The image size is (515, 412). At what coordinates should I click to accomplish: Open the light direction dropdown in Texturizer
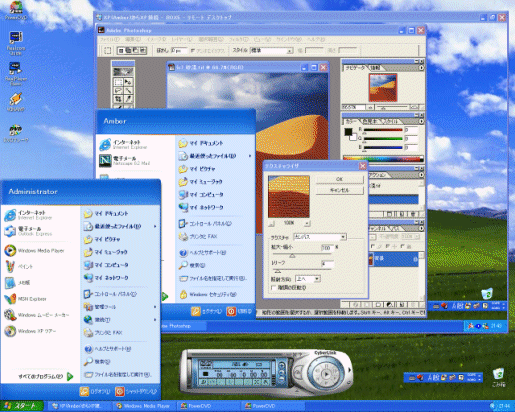(x=317, y=279)
